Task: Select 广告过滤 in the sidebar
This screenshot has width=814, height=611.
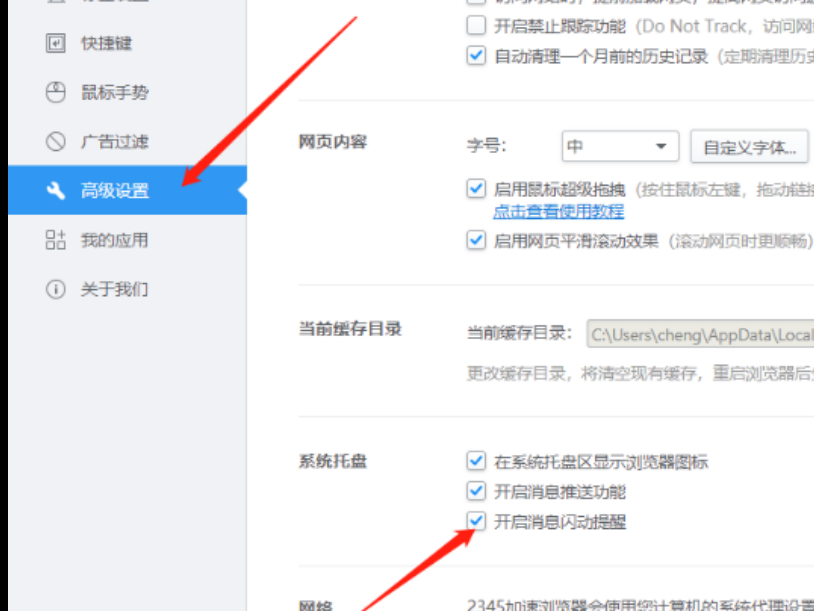Action: [x=127, y=141]
